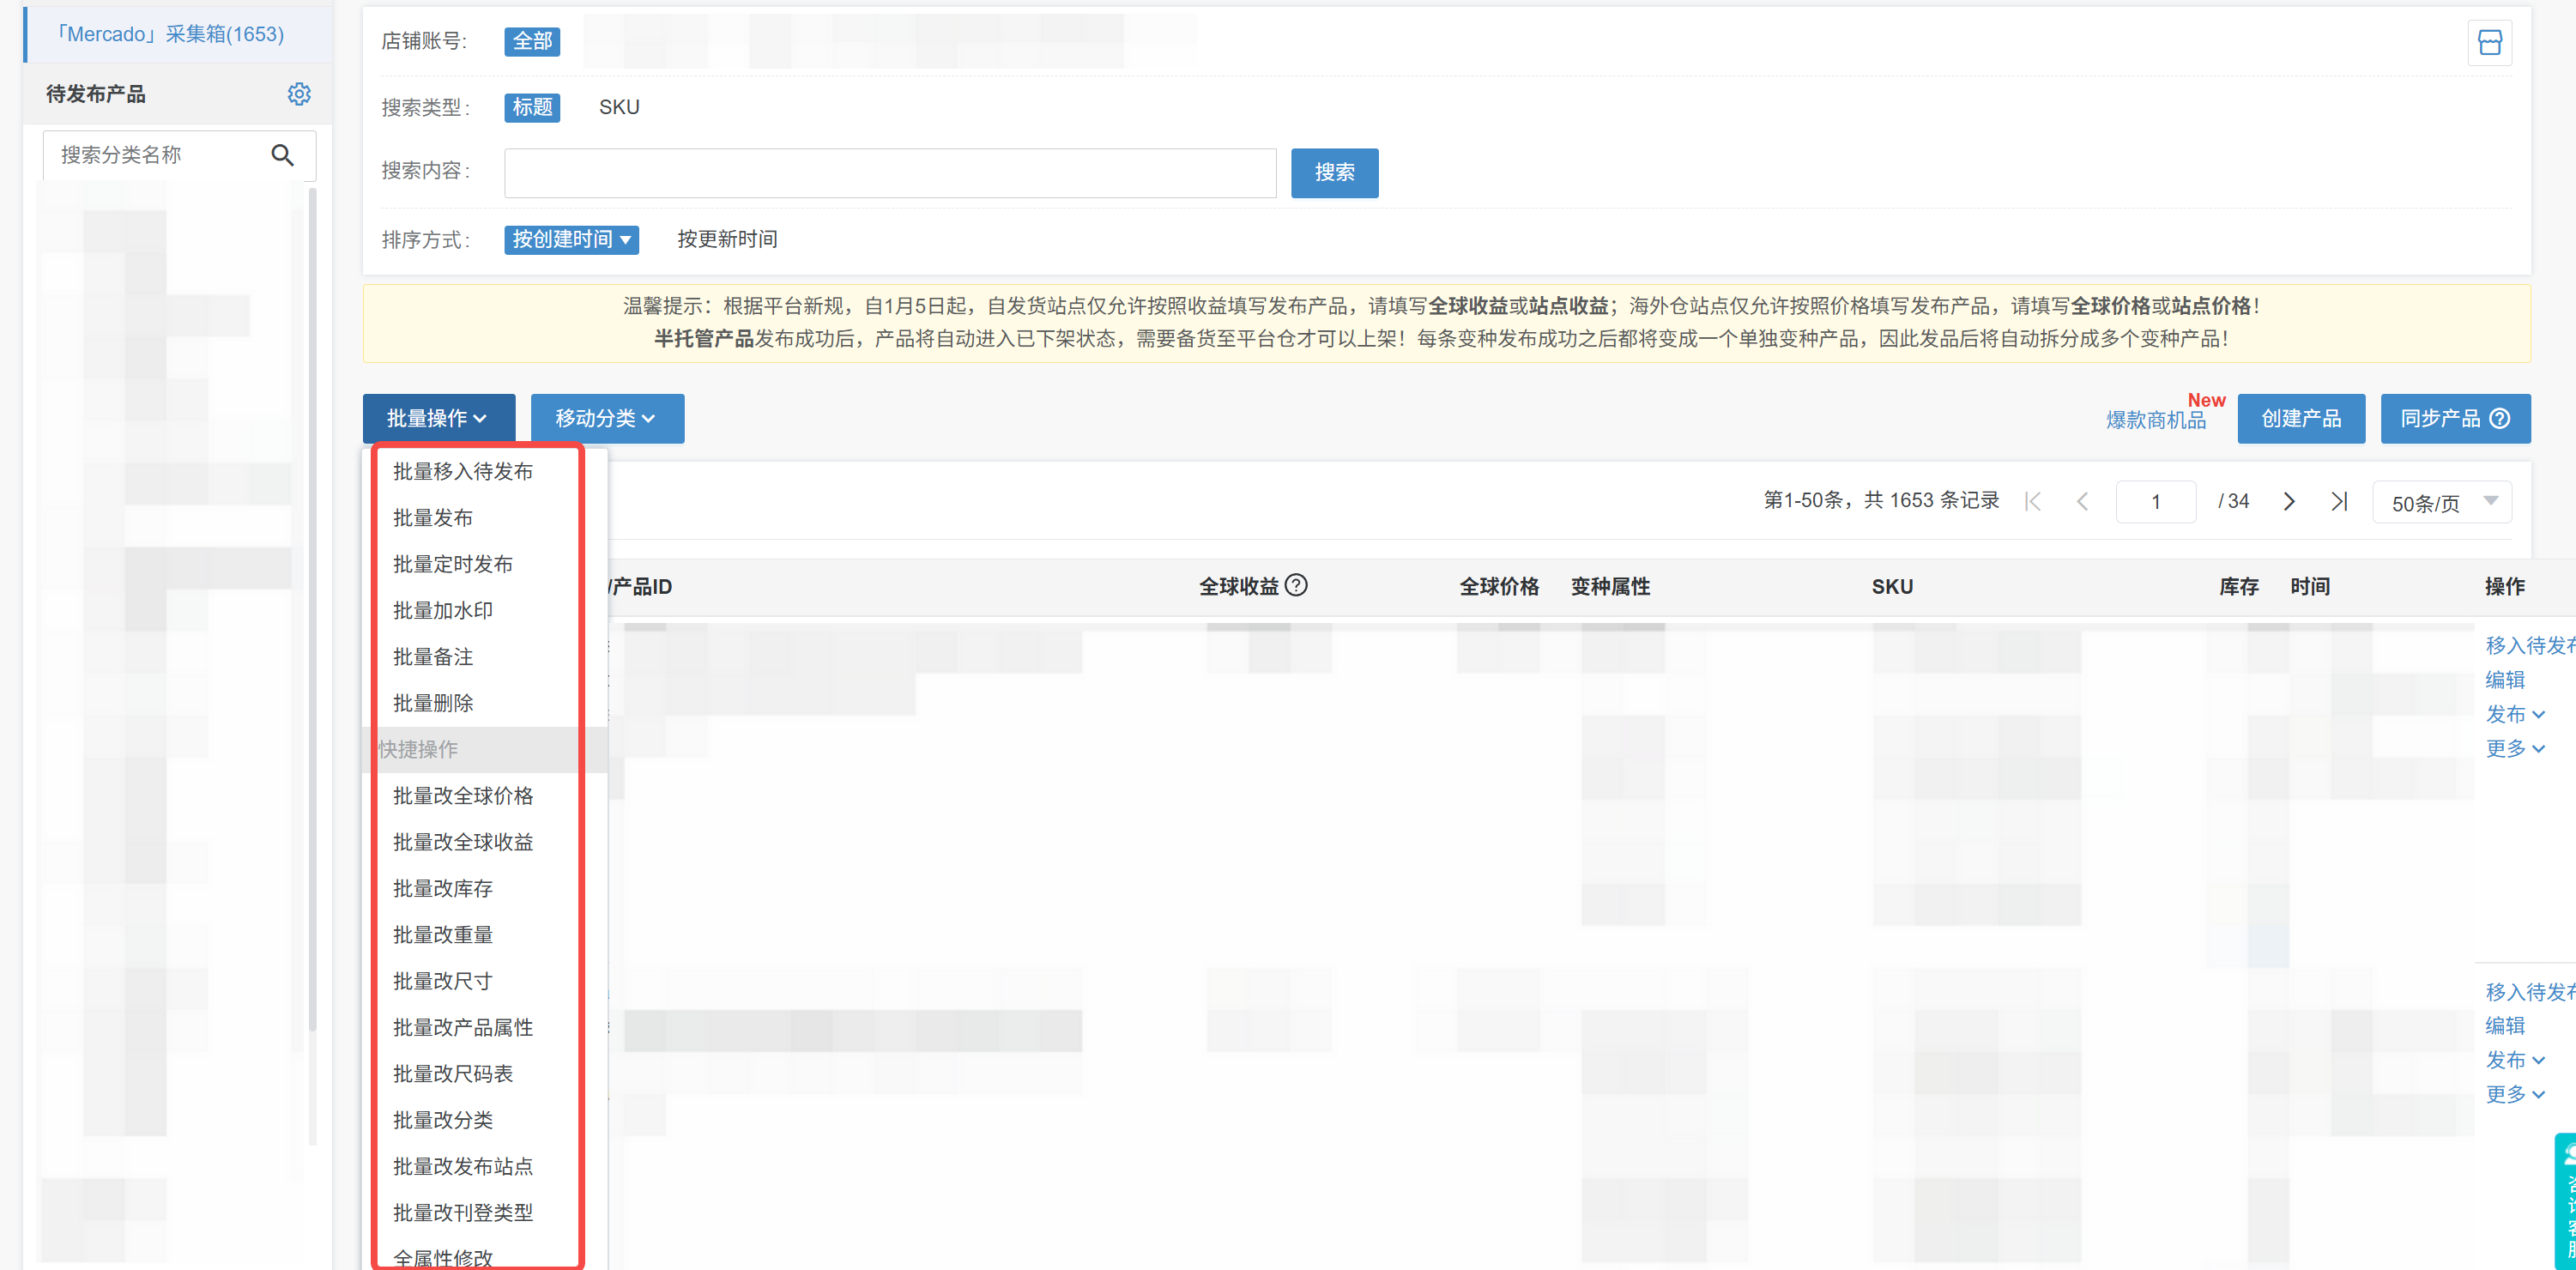Select 批量发布 from the batch menu
Viewport: 2576px width, 1270px height.
click(x=434, y=517)
